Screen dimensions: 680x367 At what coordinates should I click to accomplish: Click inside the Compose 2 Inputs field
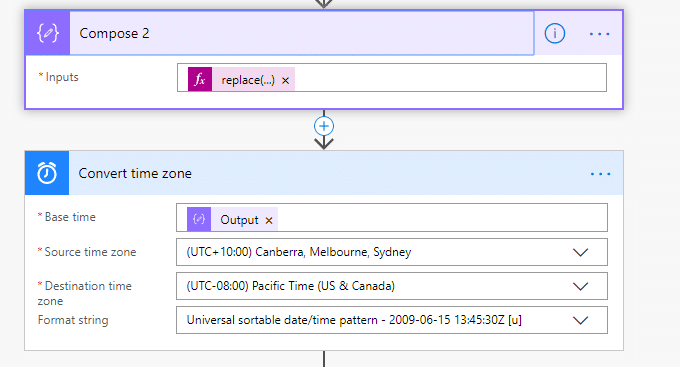[x=450, y=78]
